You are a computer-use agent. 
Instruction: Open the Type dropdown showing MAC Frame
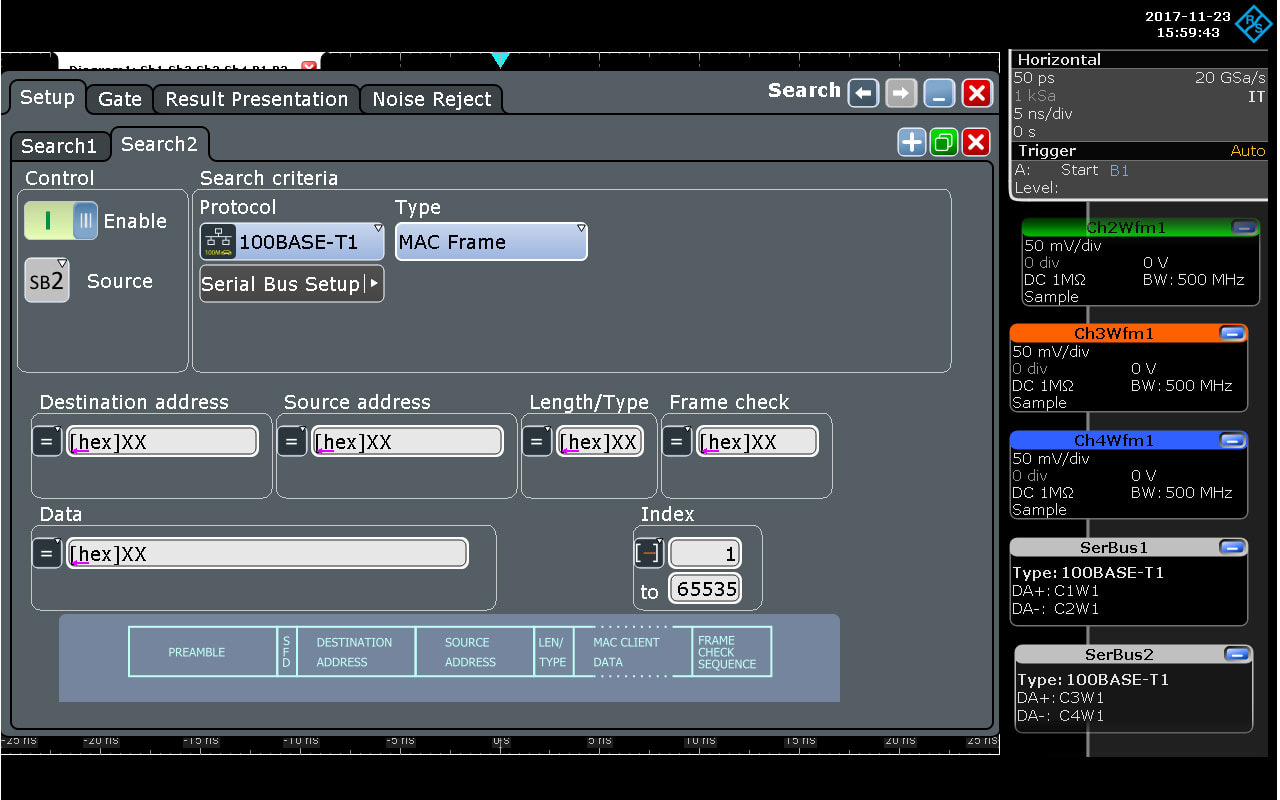coord(490,240)
